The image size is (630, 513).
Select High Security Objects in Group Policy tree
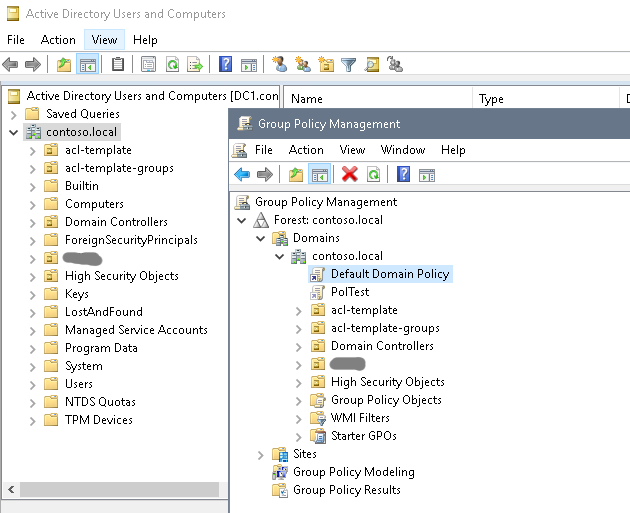coord(388,382)
